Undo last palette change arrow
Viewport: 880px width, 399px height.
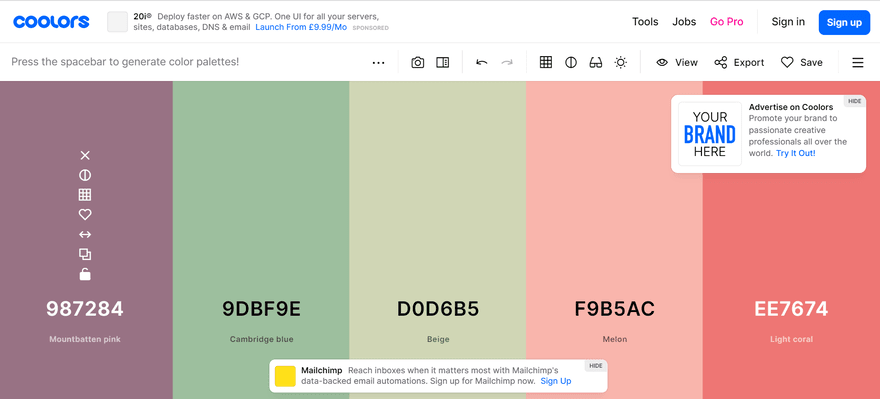[x=482, y=62]
